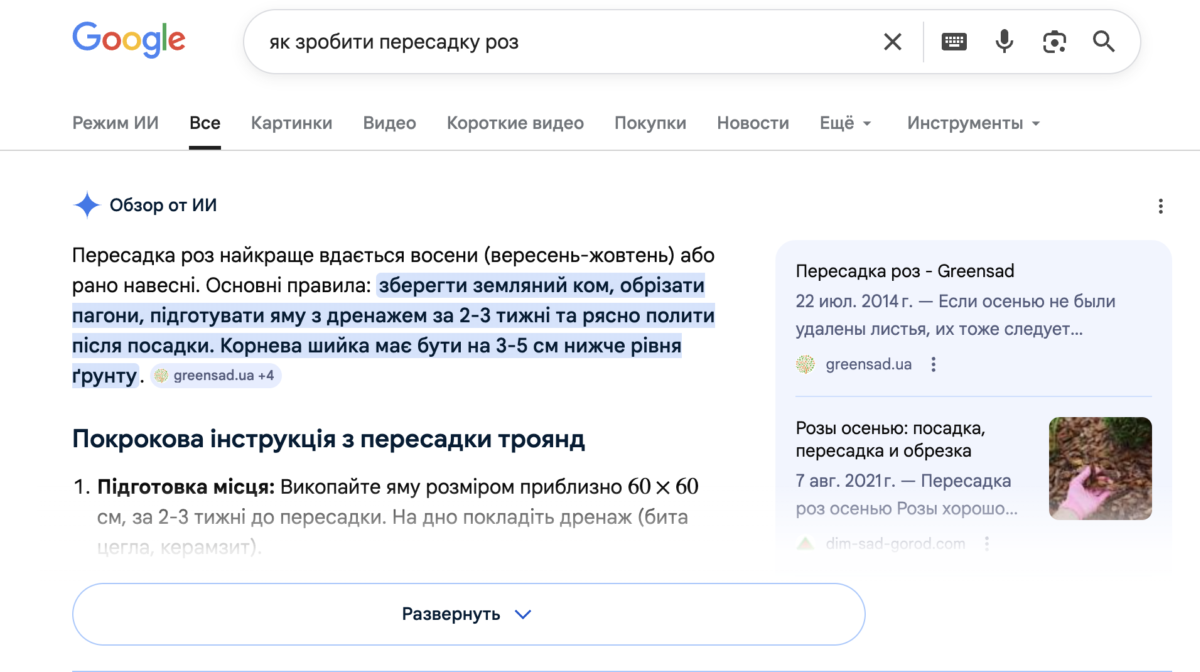Click the Google logo

[129, 41]
